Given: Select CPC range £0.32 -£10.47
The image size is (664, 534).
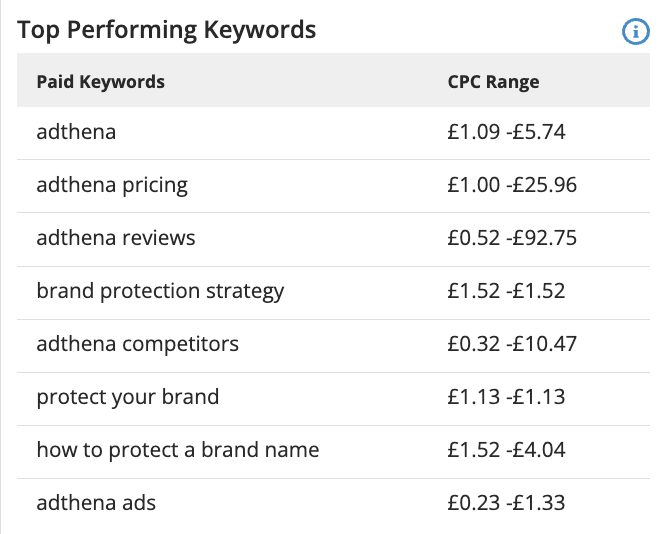Looking at the screenshot, I should click(512, 344).
